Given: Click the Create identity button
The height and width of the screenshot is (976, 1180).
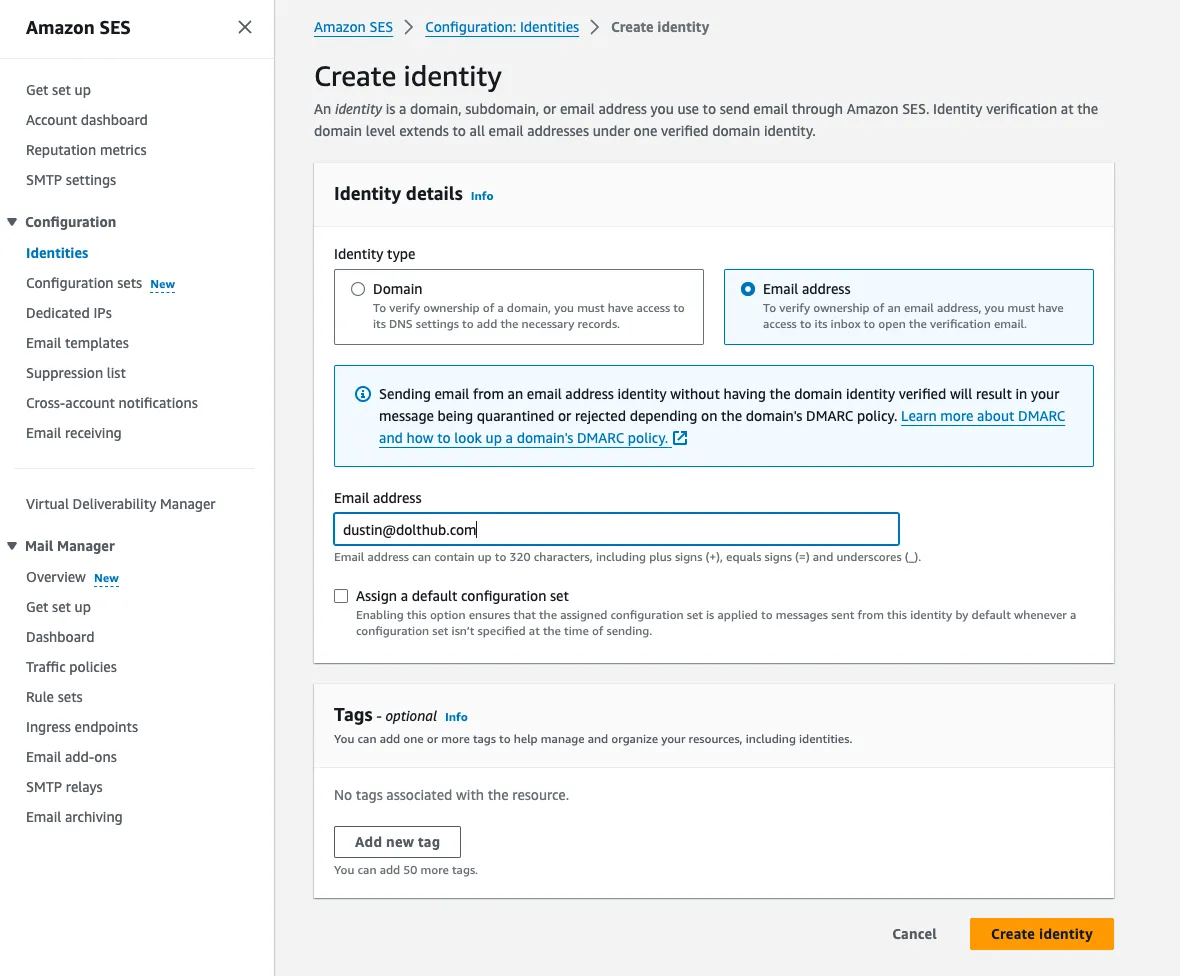Looking at the screenshot, I should [1041, 933].
